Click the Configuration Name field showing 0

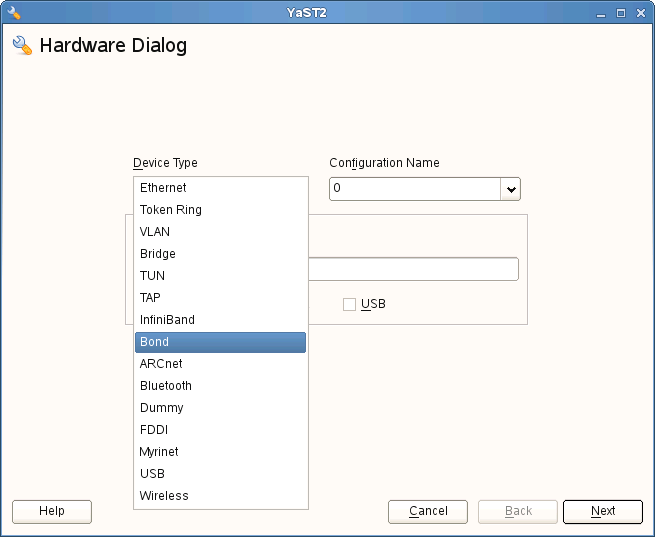click(415, 189)
